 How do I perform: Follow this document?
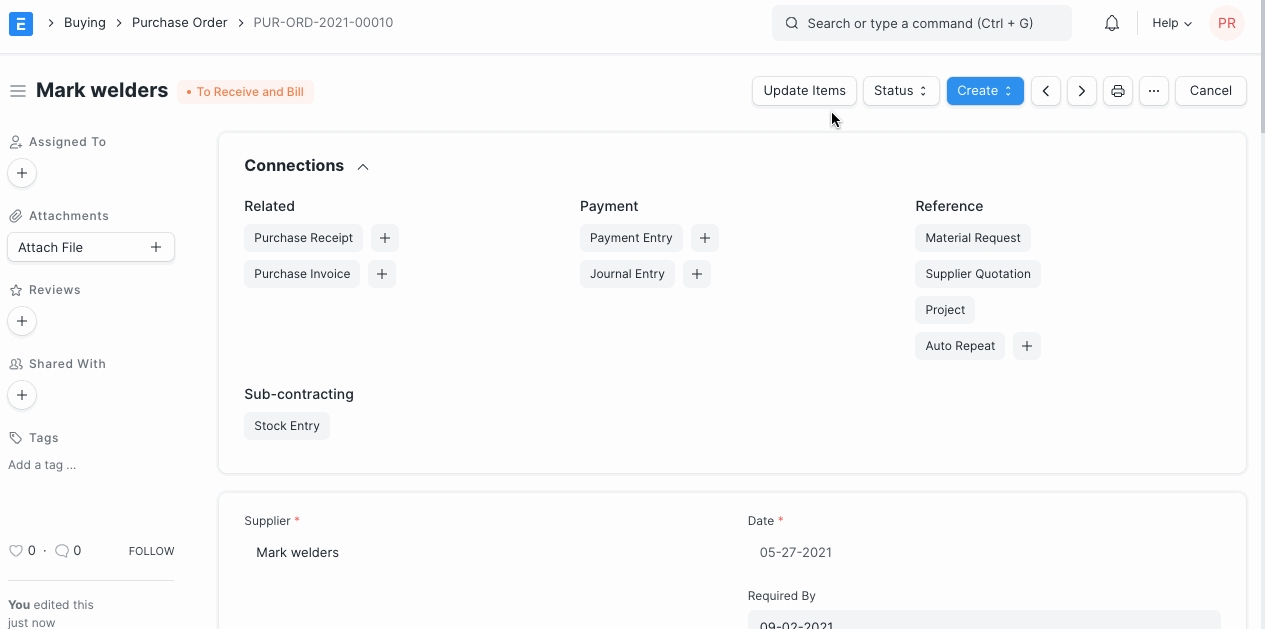151,551
